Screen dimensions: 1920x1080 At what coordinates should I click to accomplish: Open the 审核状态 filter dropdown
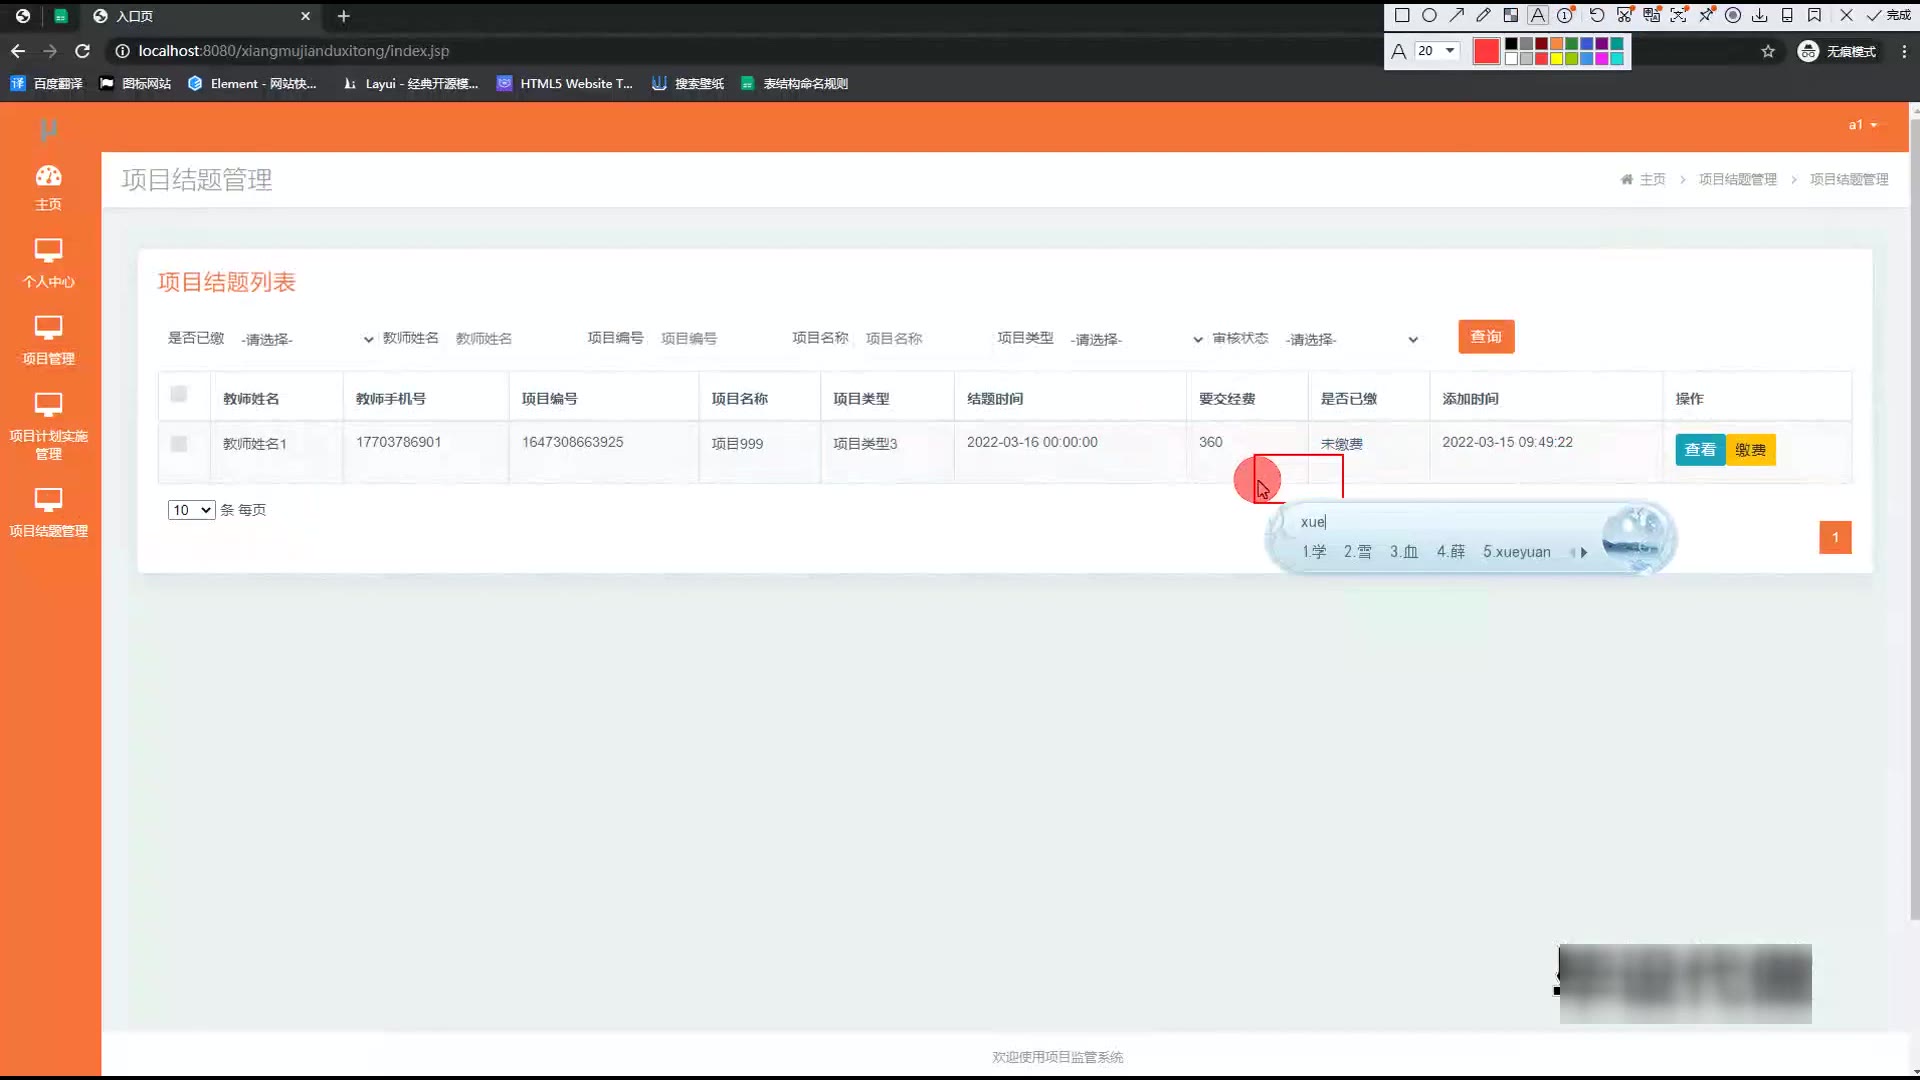1351,339
